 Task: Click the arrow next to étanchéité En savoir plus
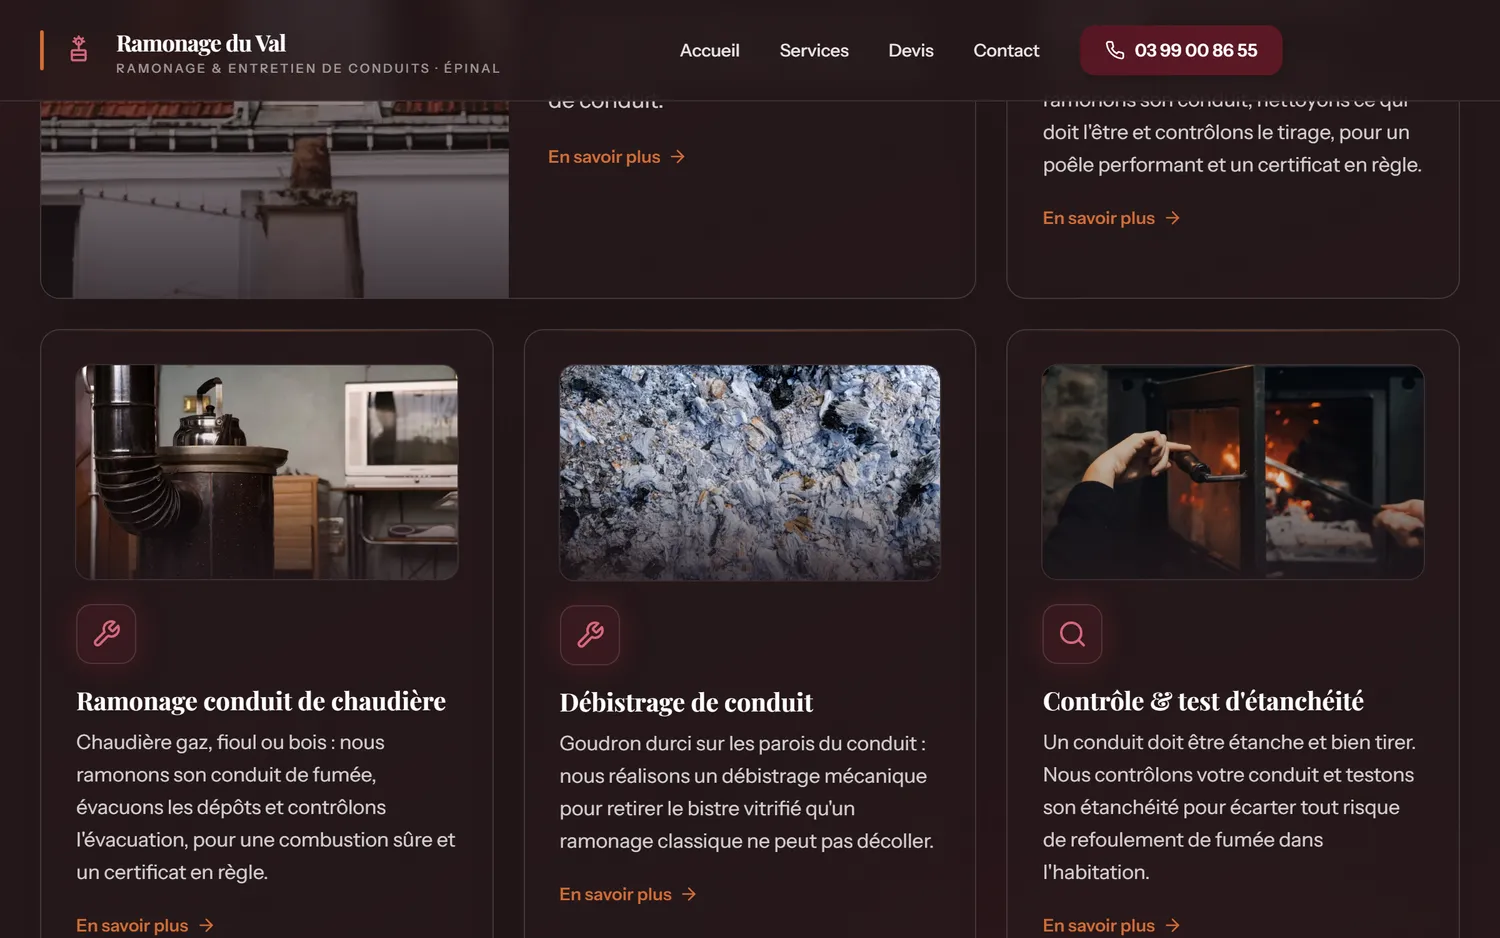[1173, 925]
